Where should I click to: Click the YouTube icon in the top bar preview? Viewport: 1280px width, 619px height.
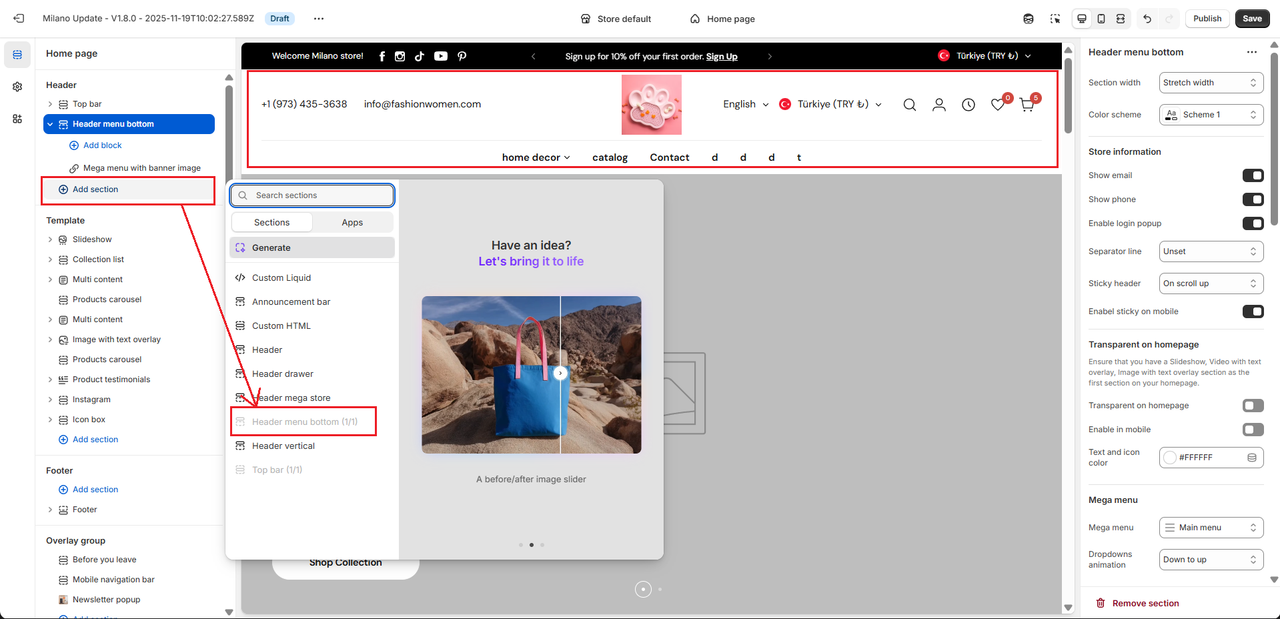click(x=441, y=56)
